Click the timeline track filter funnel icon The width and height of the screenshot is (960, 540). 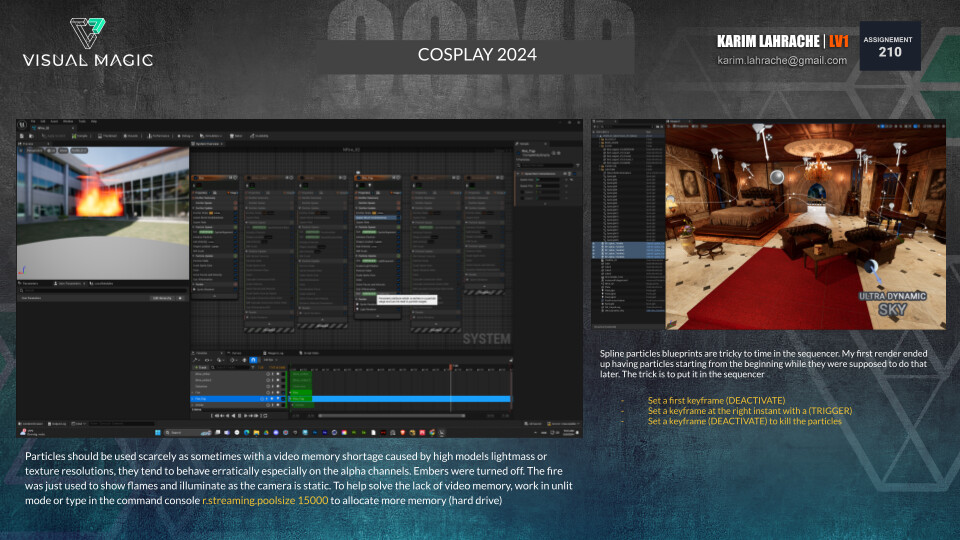pyautogui.click(x=253, y=367)
